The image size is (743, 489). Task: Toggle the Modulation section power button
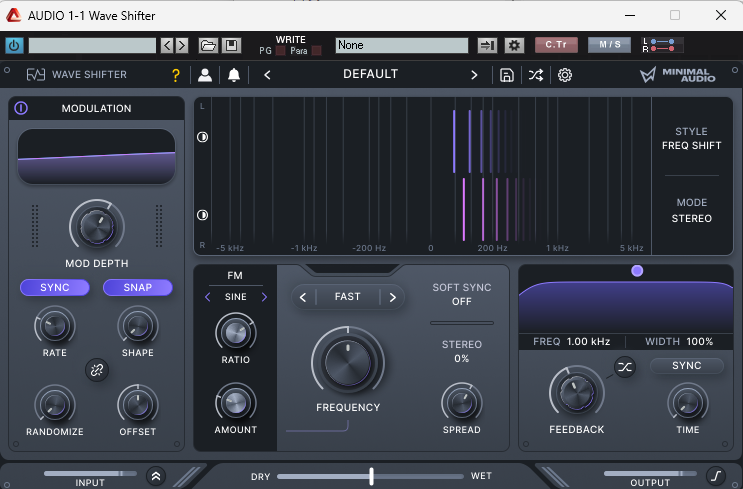click(x=21, y=108)
